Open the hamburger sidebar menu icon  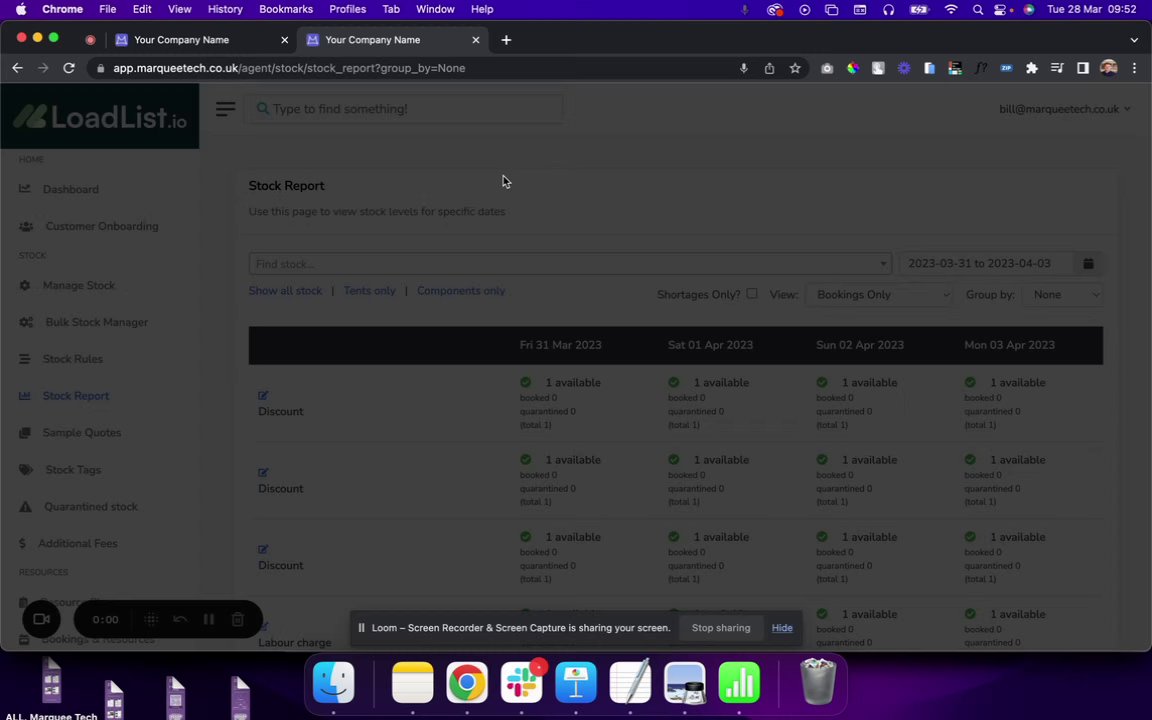(x=226, y=109)
